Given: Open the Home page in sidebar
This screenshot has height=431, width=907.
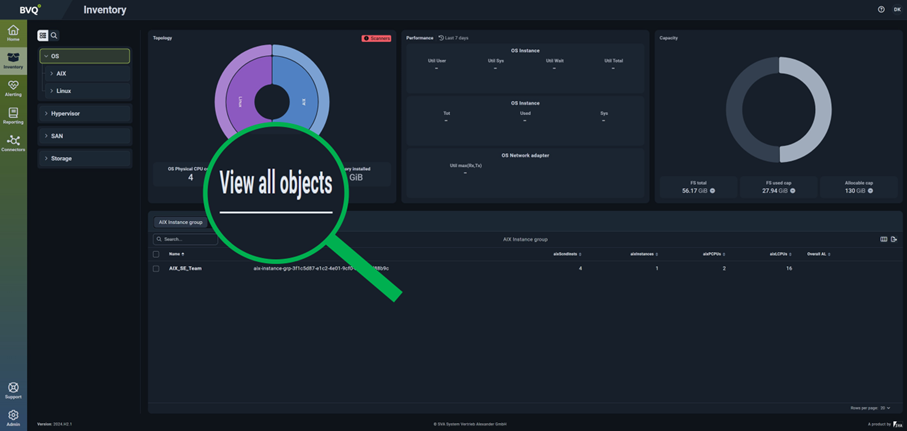Looking at the screenshot, I should [x=13, y=33].
